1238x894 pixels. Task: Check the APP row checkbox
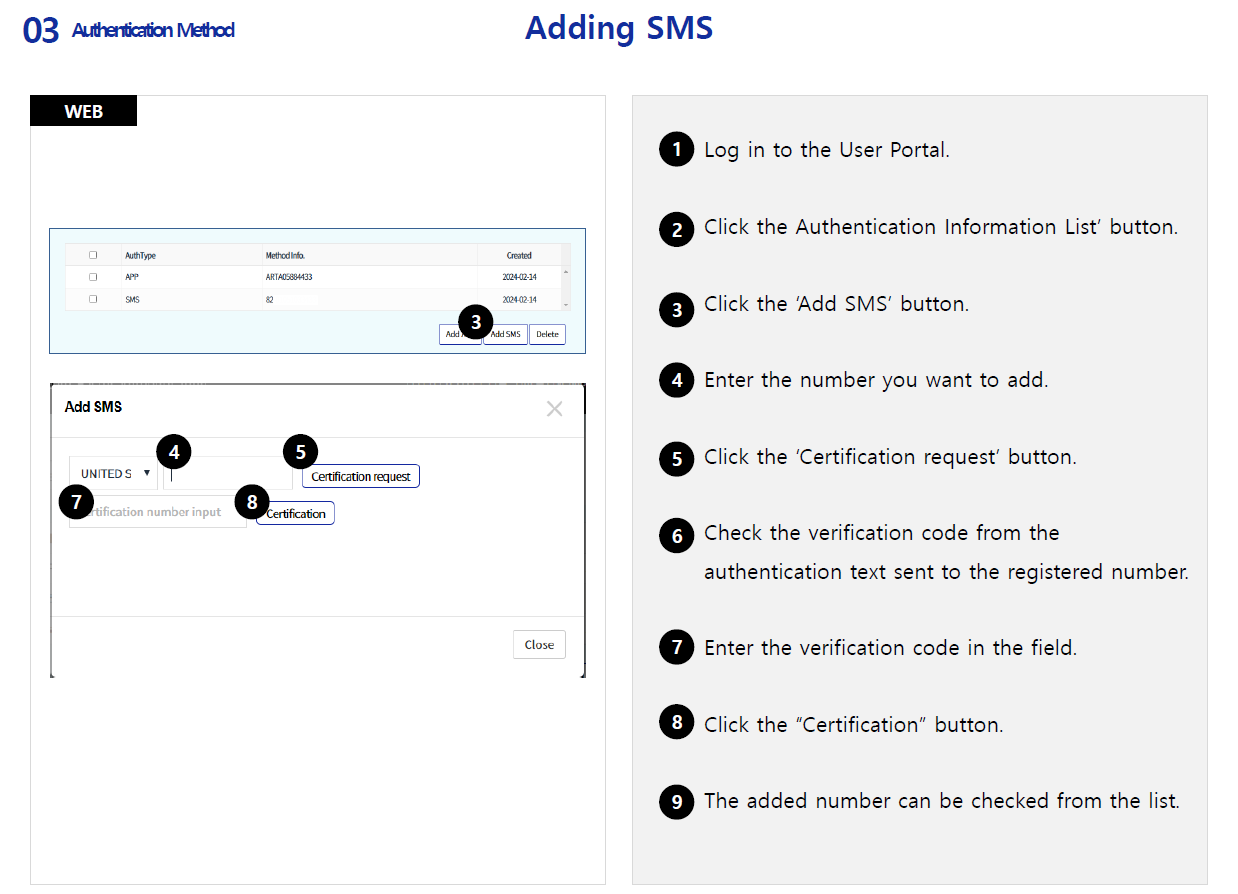(93, 277)
